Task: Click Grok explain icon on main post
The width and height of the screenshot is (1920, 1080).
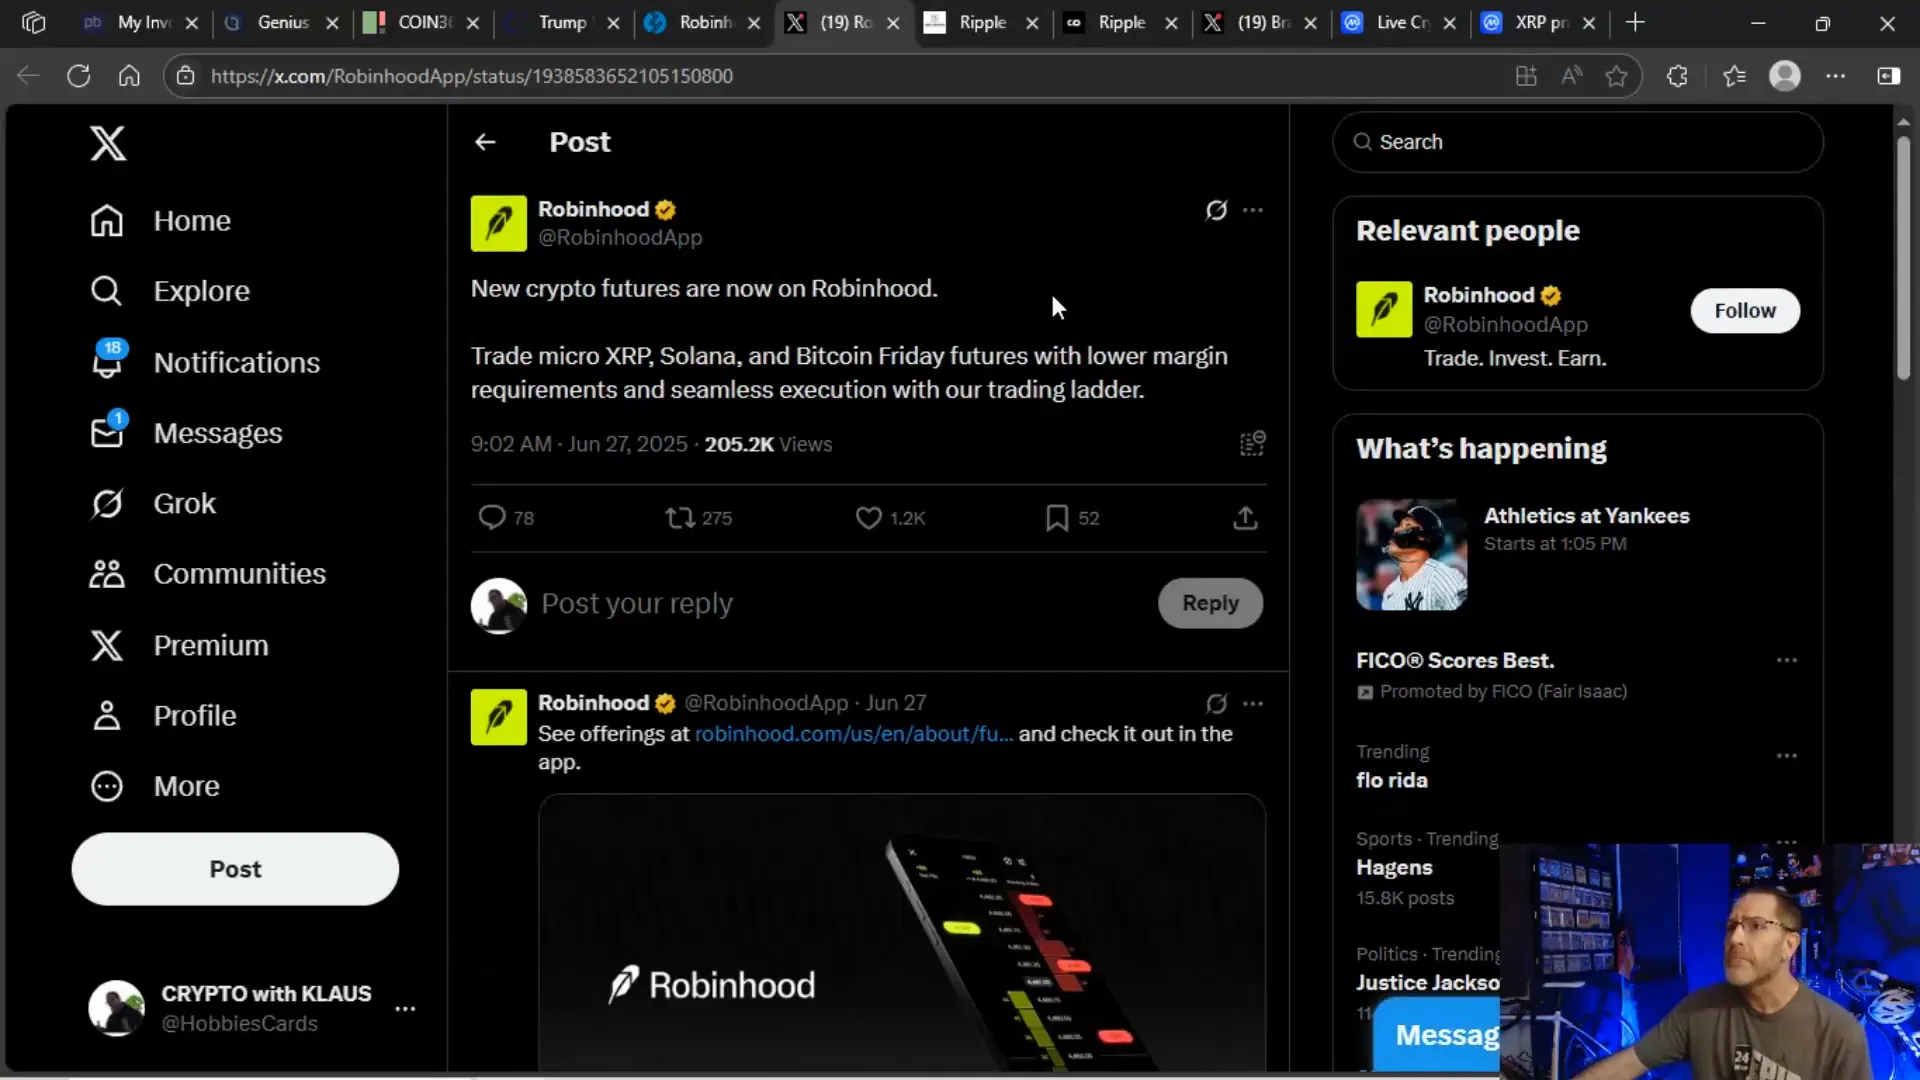Action: (1216, 210)
